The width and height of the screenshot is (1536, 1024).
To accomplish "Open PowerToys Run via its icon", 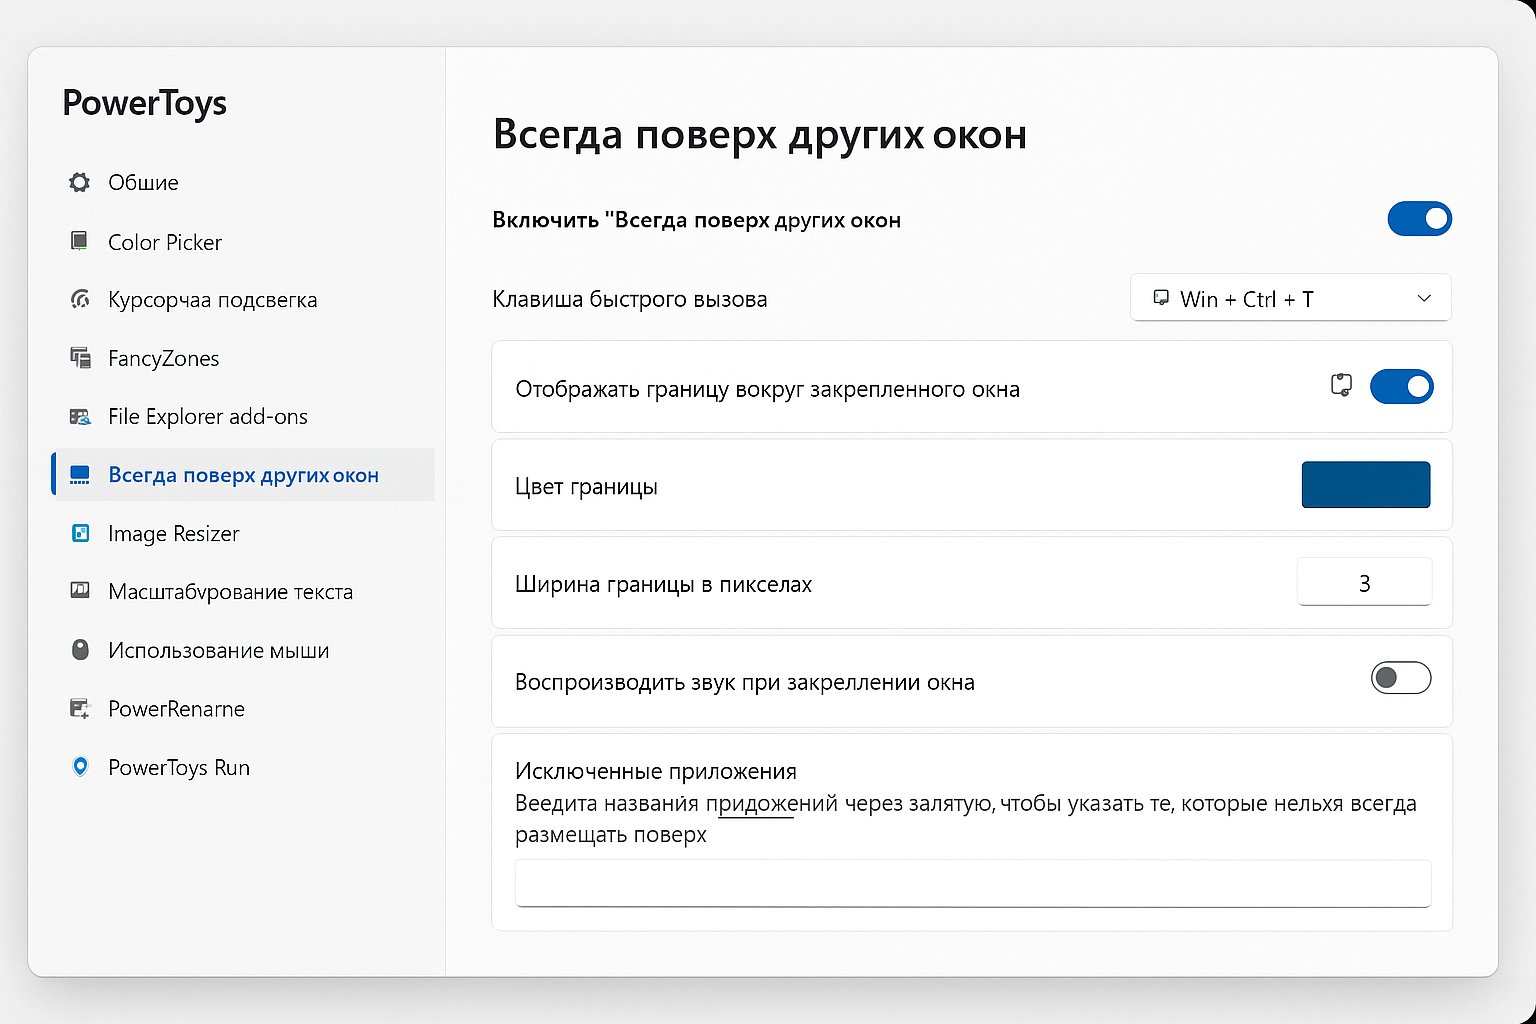I will point(79,767).
